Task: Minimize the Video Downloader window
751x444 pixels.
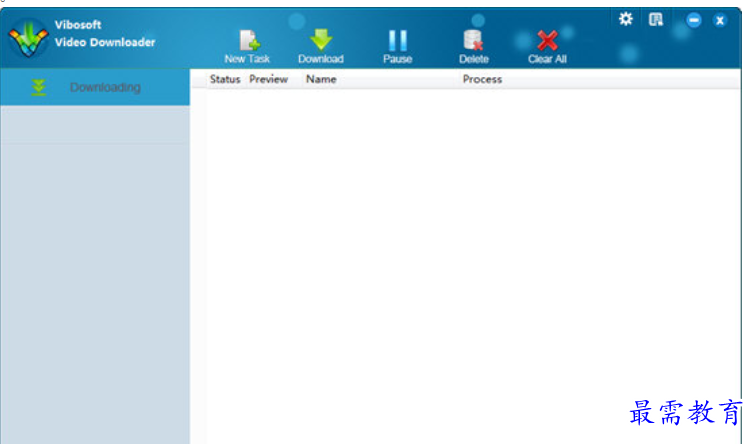Action: pyautogui.click(x=694, y=20)
